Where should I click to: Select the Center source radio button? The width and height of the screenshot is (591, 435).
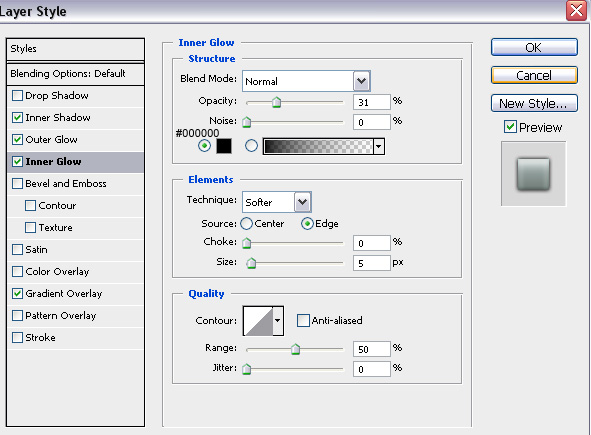246,224
